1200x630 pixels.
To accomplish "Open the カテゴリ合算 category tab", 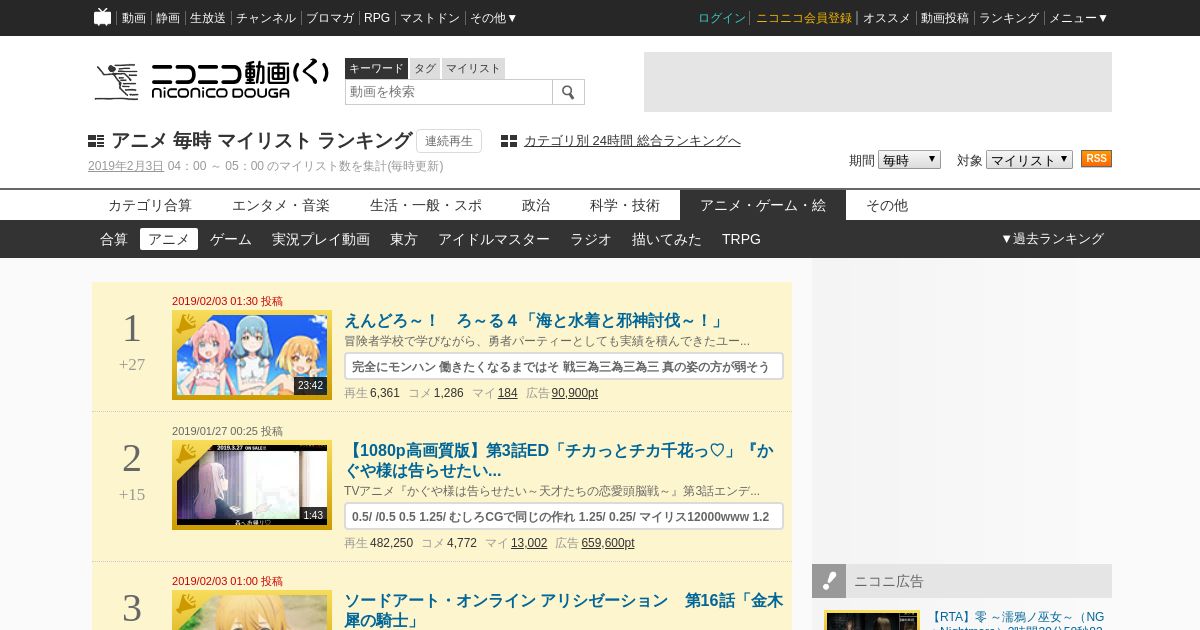I will pyautogui.click(x=150, y=205).
